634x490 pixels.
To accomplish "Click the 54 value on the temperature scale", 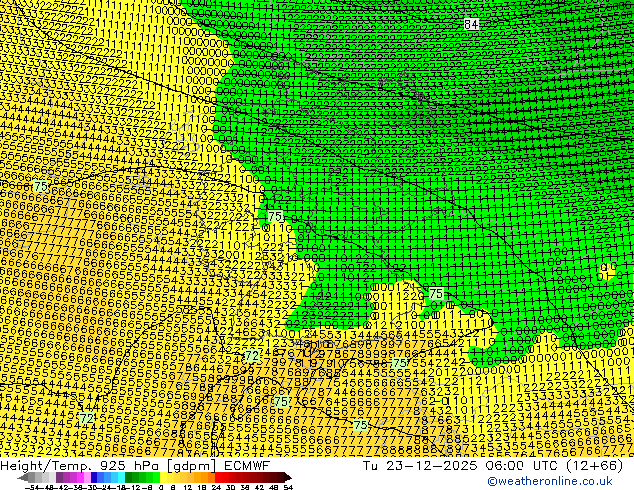I will (x=288, y=488).
